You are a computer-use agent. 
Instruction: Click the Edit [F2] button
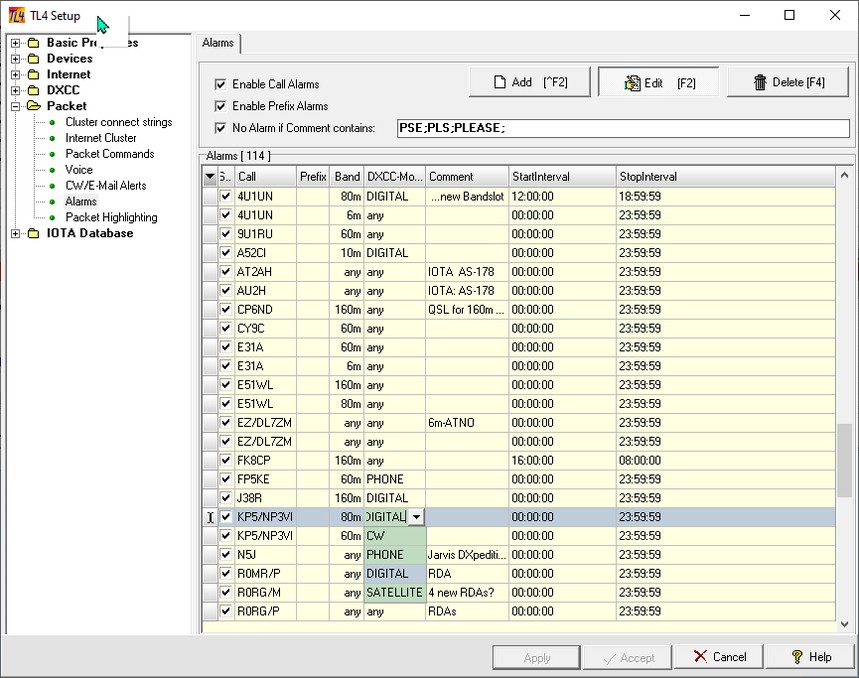tap(658, 82)
